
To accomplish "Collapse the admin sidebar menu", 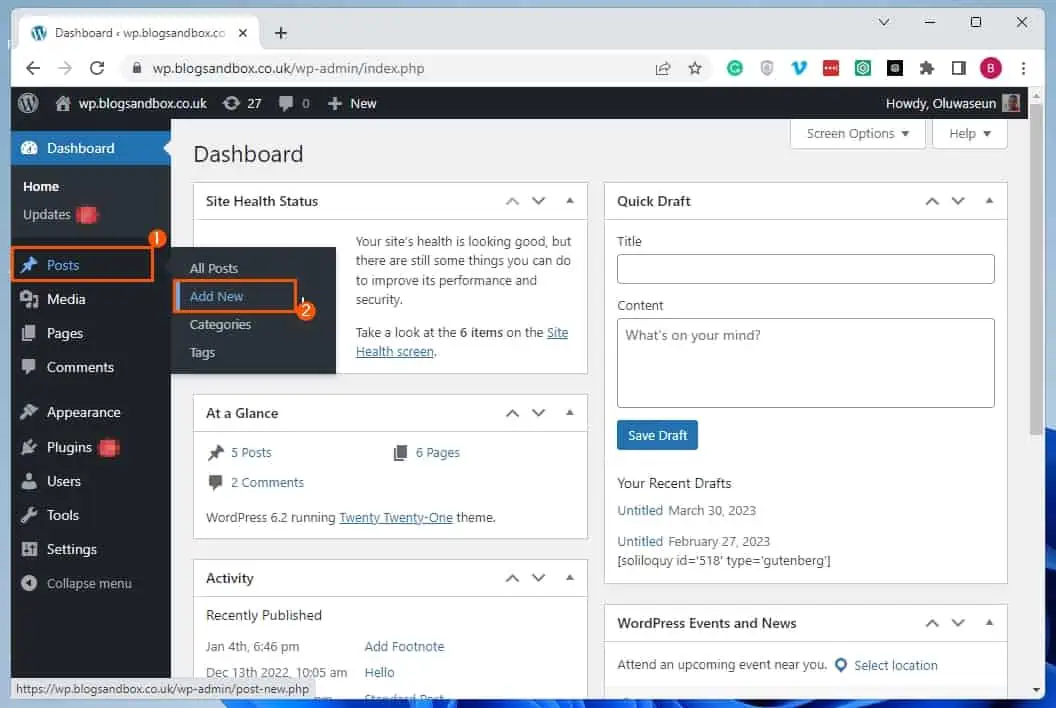I will (x=76, y=583).
